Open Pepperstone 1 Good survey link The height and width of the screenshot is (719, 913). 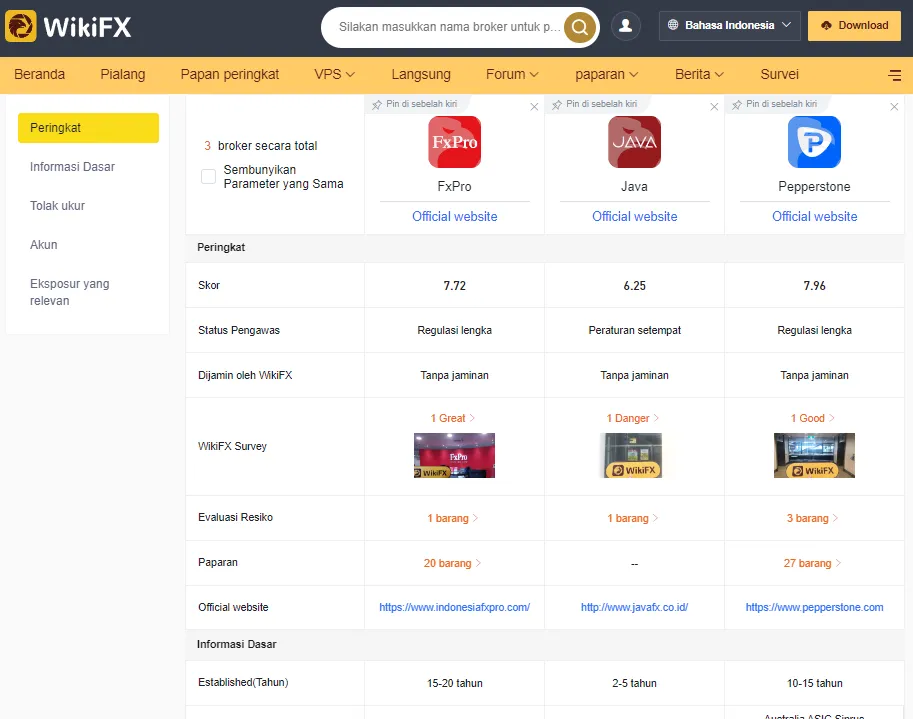[x=812, y=418]
